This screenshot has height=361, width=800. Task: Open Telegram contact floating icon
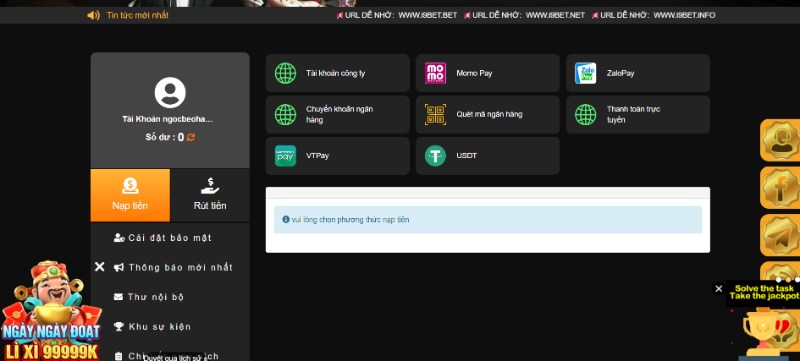pos(780,235)
